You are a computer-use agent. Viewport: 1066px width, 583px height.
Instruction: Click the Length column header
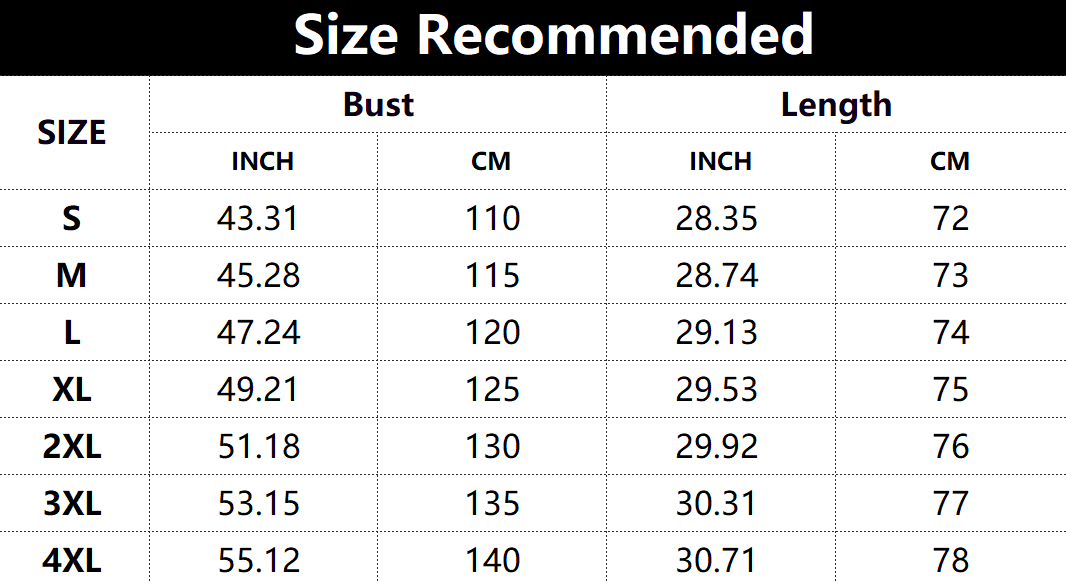(x=836, y=105)
